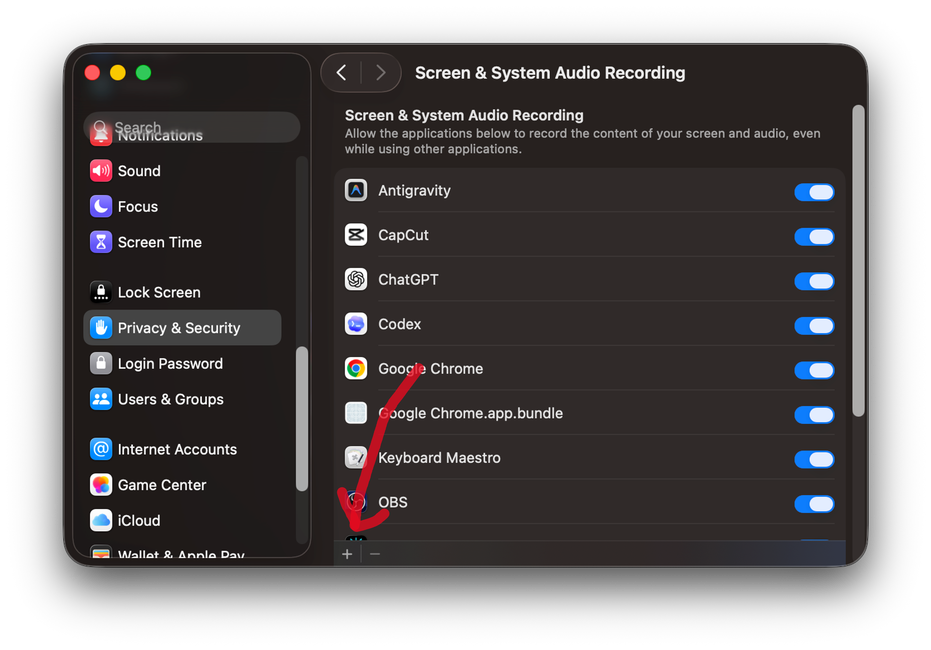931x650 pixels.
Task: Add an app with the plus button
Action: click(x=347, y=552)
